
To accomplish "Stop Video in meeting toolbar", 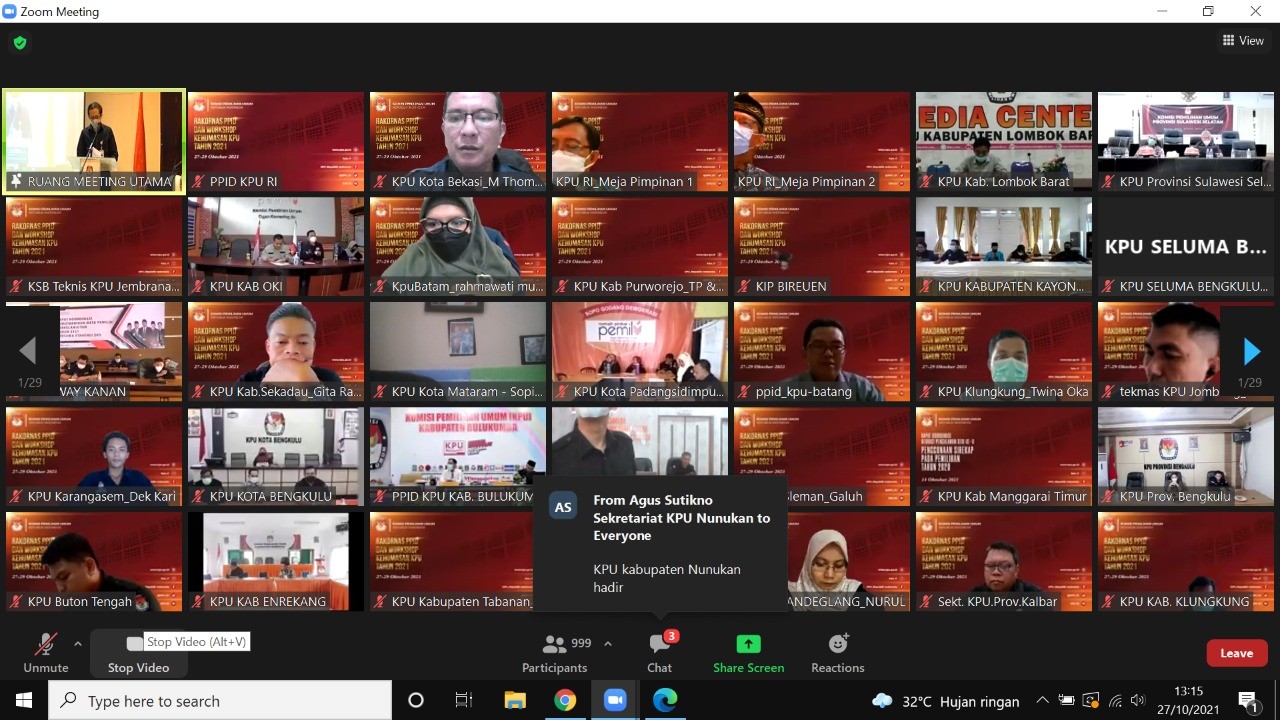I will tap(138, 652).
